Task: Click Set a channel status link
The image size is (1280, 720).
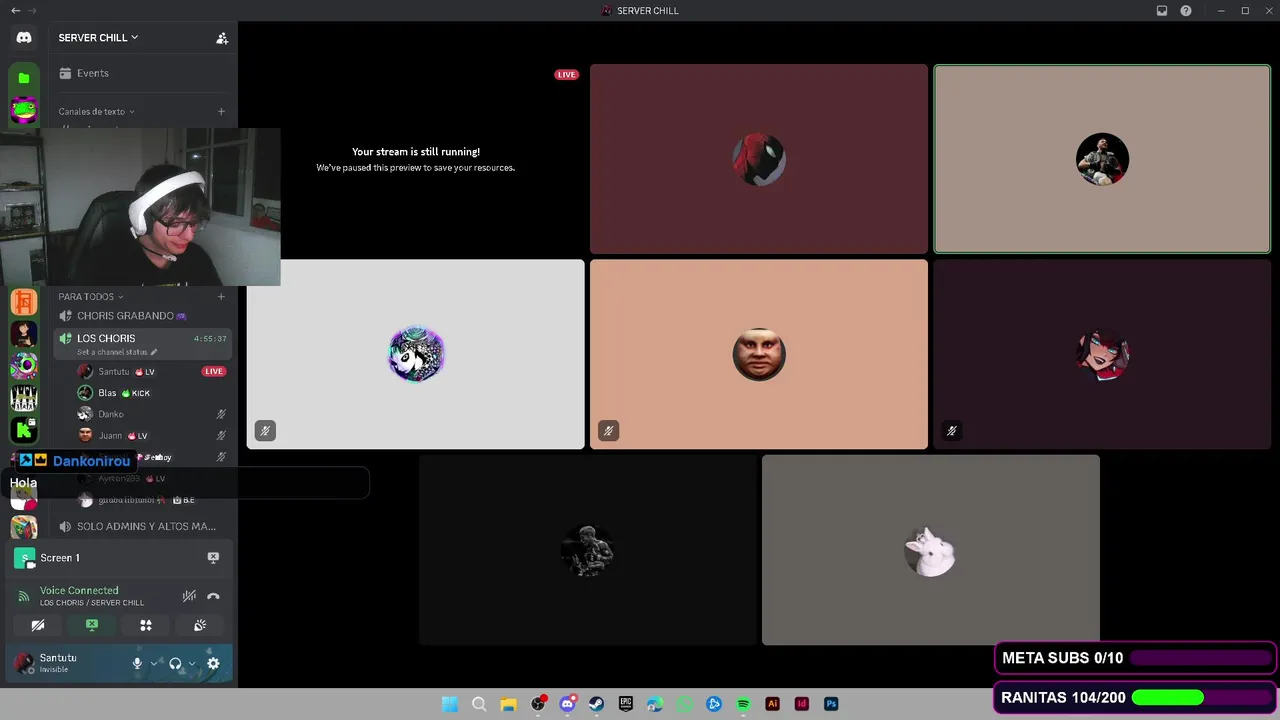Action: click(117, 352)
